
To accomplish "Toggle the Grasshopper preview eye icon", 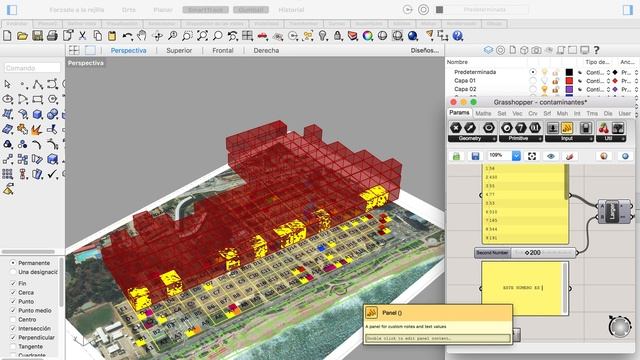I will point(551,156).
